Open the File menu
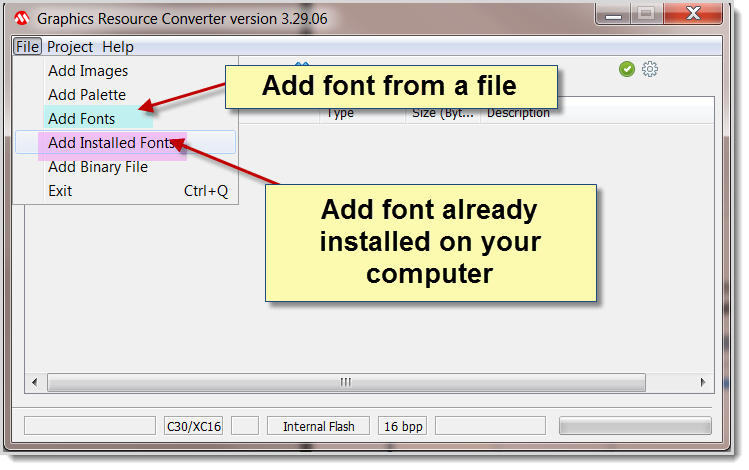This screenshot has height=470, width=749. 27,47
